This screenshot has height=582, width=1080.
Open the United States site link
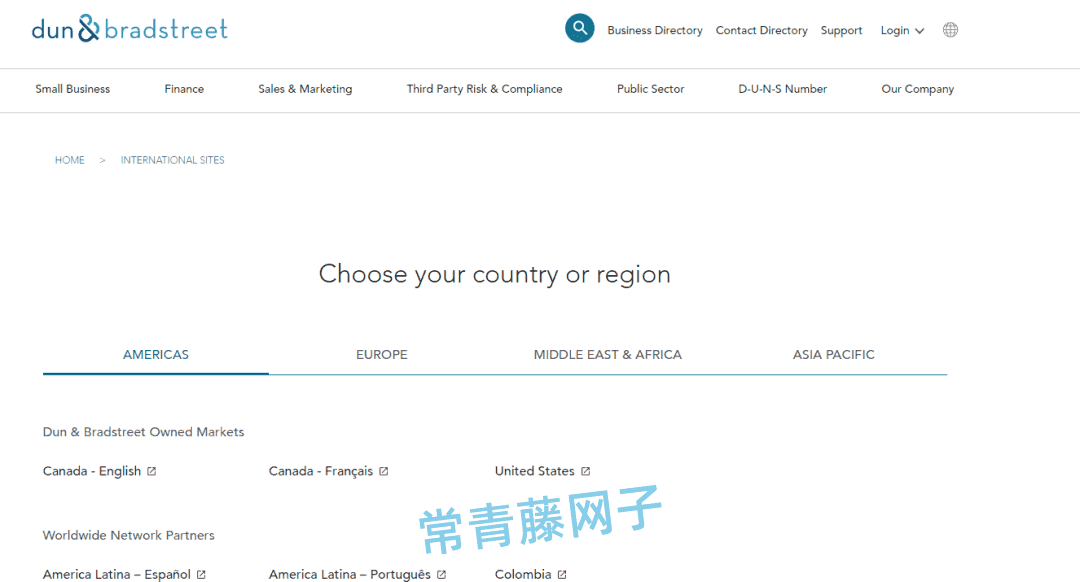[x=534, y=471]
